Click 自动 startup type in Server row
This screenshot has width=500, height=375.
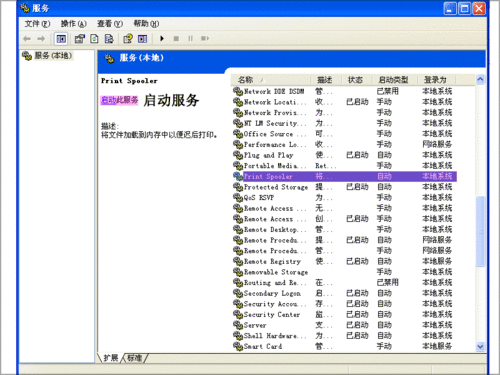click(384, 325)
